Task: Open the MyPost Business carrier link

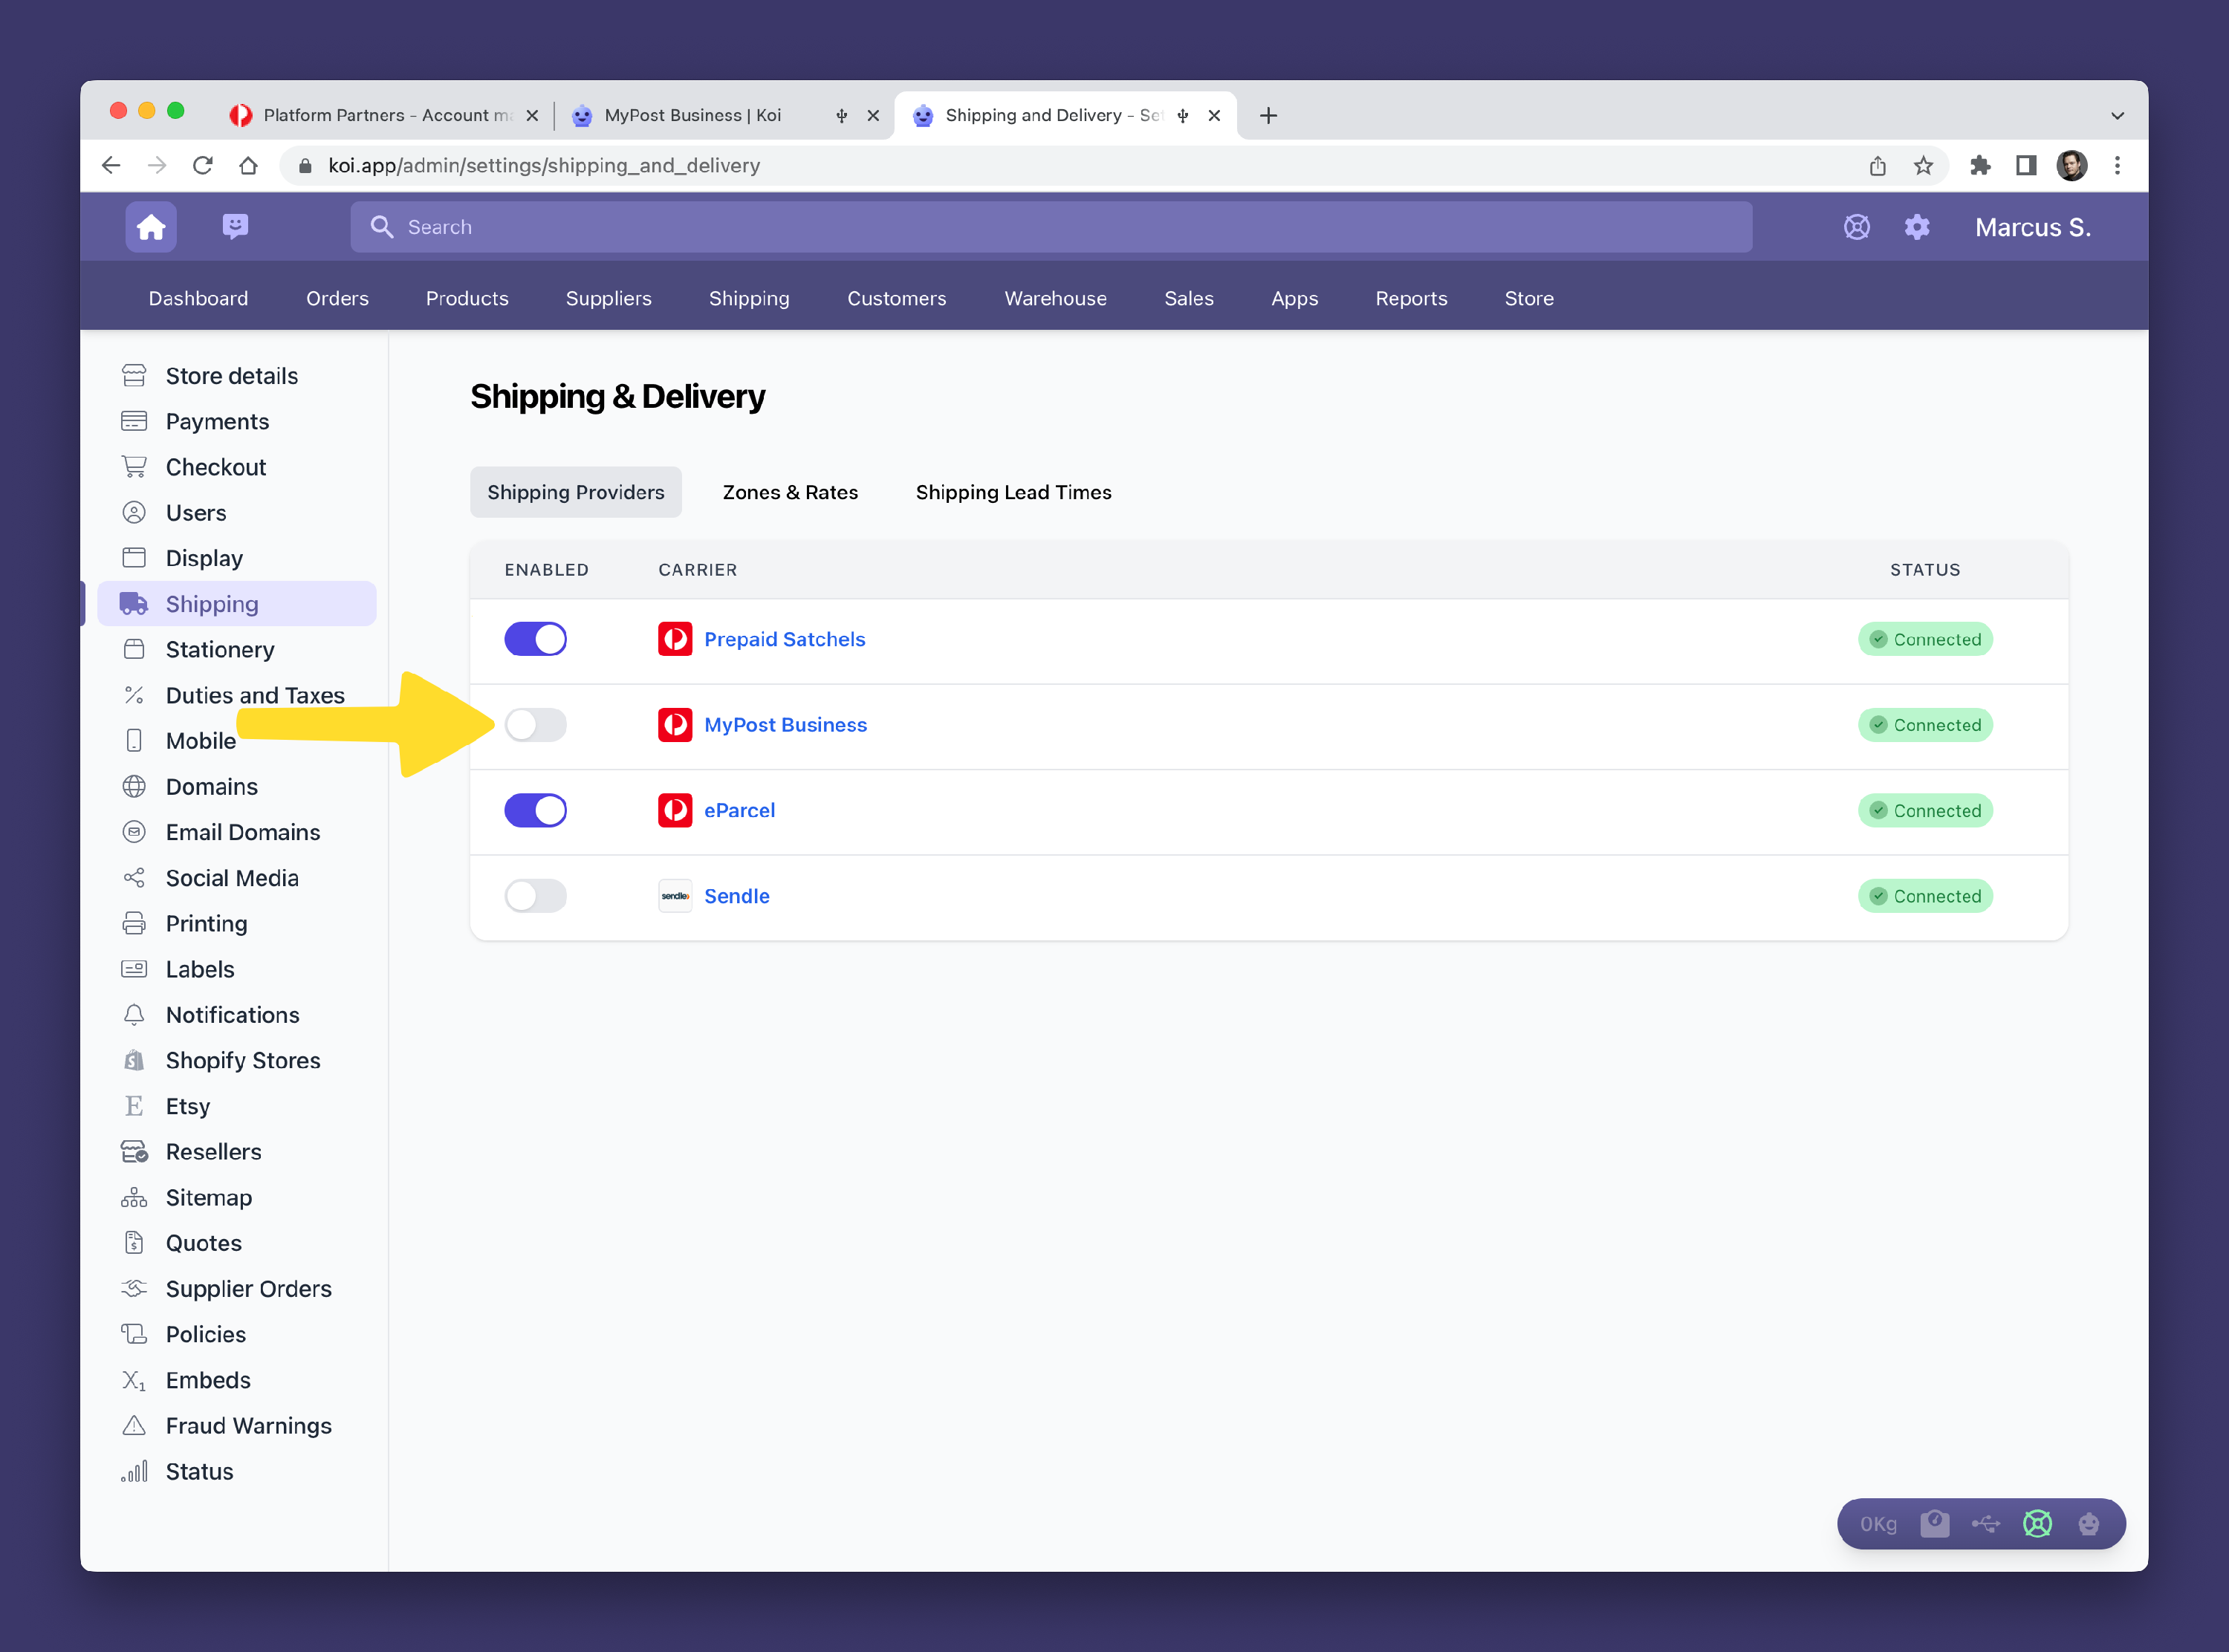Action: tap(785, 725)
